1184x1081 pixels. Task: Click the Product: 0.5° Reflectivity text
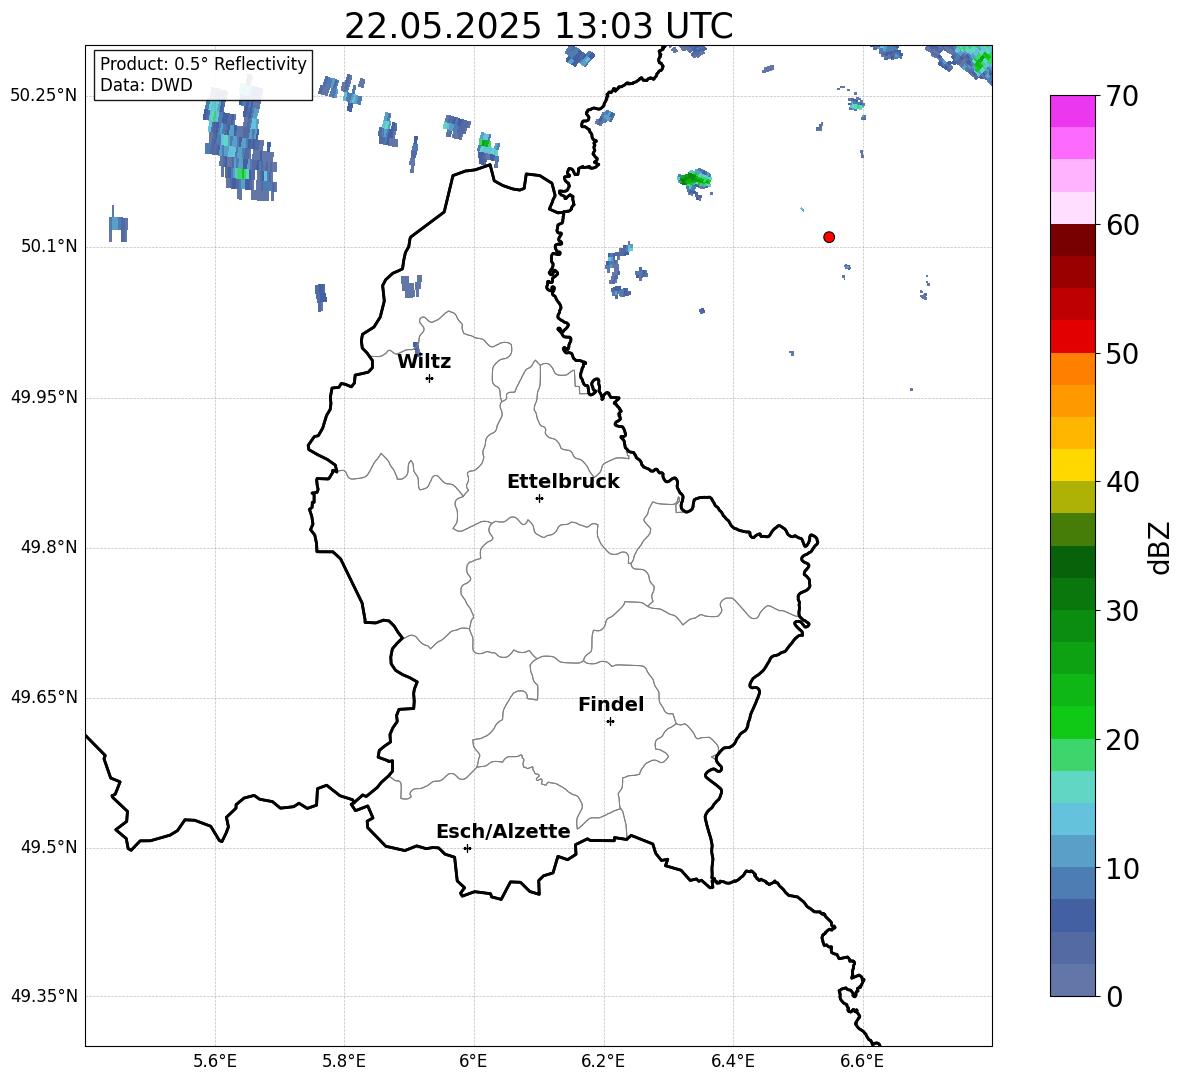(x=203, y=64)
